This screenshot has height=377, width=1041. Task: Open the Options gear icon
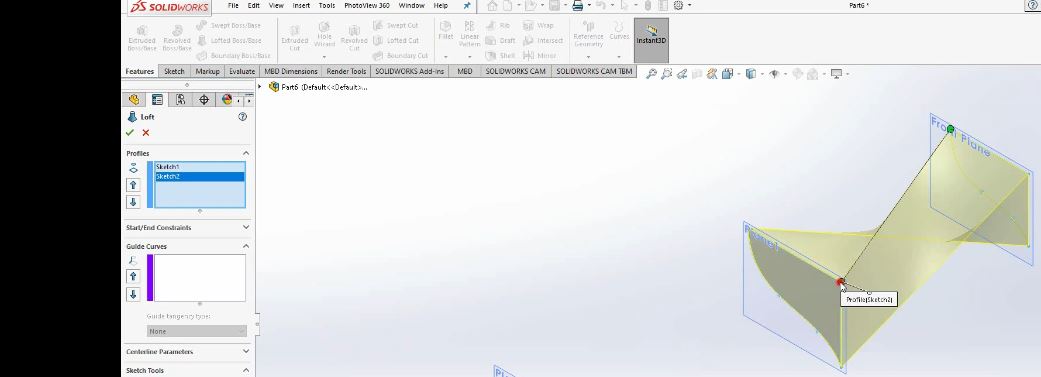[679, 5]
